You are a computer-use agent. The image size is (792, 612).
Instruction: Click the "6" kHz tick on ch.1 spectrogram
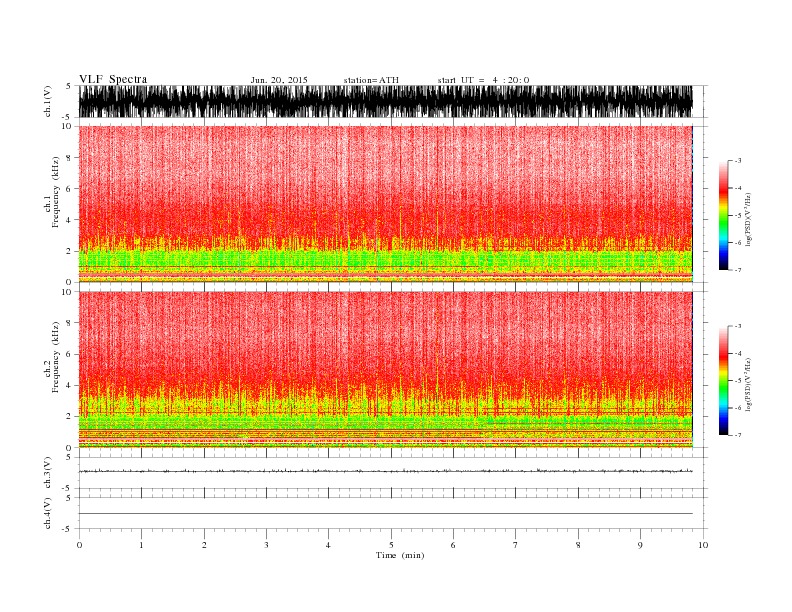[x=69, y=189]
